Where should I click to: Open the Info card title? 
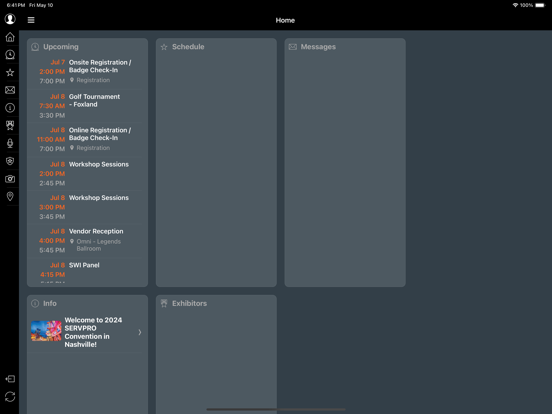pyautogui.click(x=50, y=303)
